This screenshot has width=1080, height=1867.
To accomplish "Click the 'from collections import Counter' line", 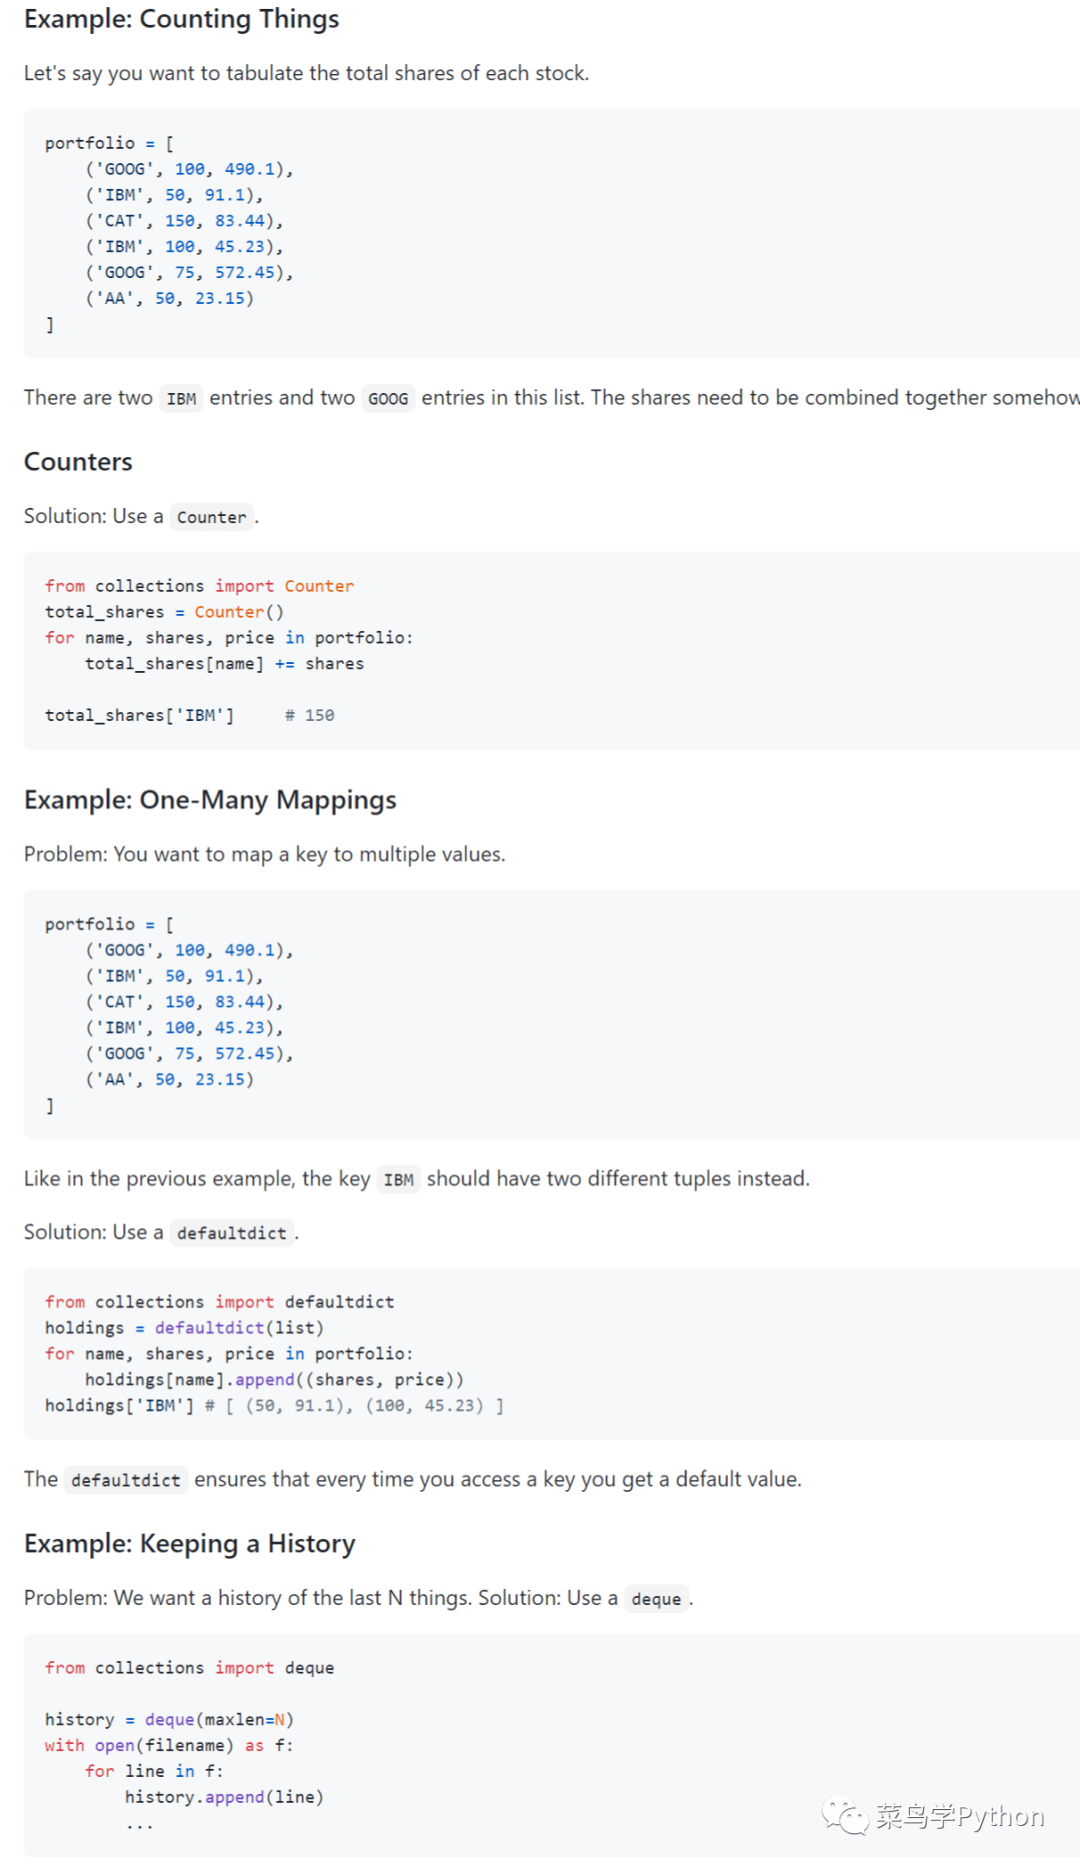I will [199, 586].
